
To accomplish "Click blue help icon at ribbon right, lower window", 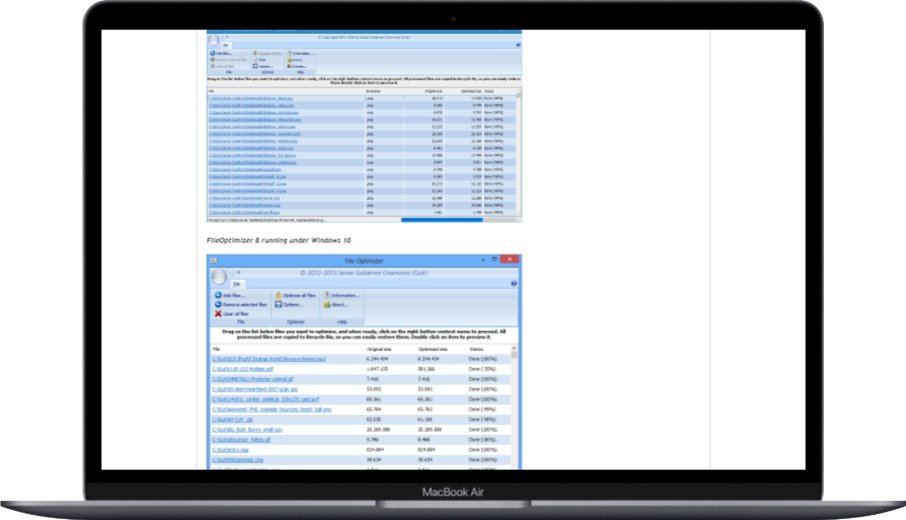I will (x=514, y=283).
